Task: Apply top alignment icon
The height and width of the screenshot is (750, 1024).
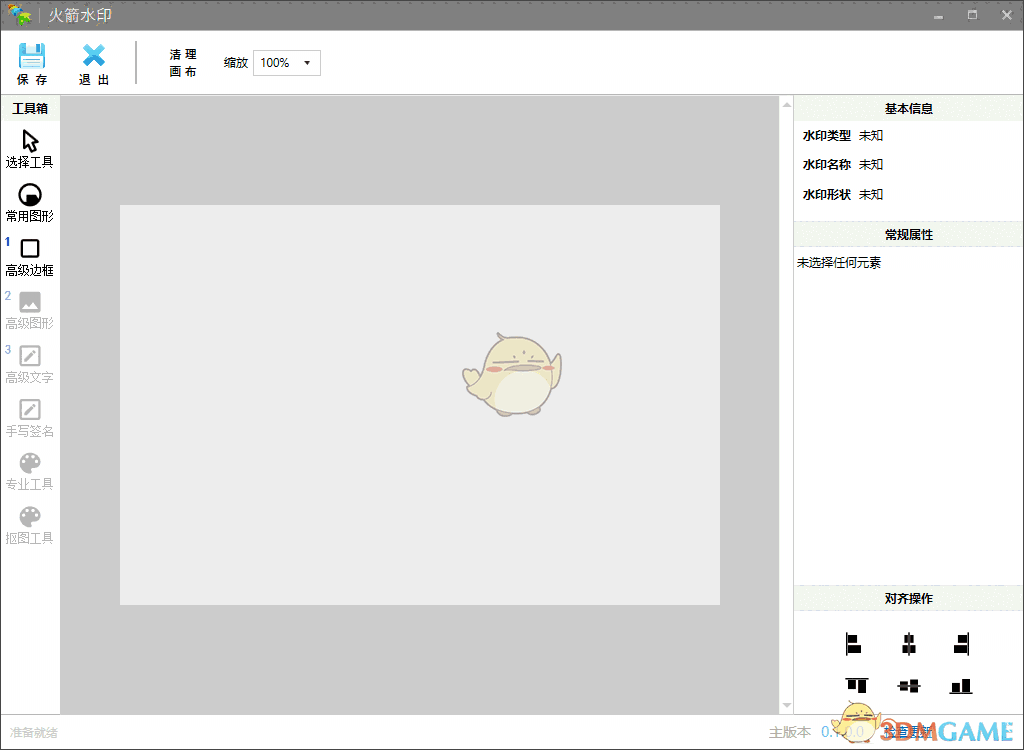Action: pyautogui.click(x=856, y=686)
